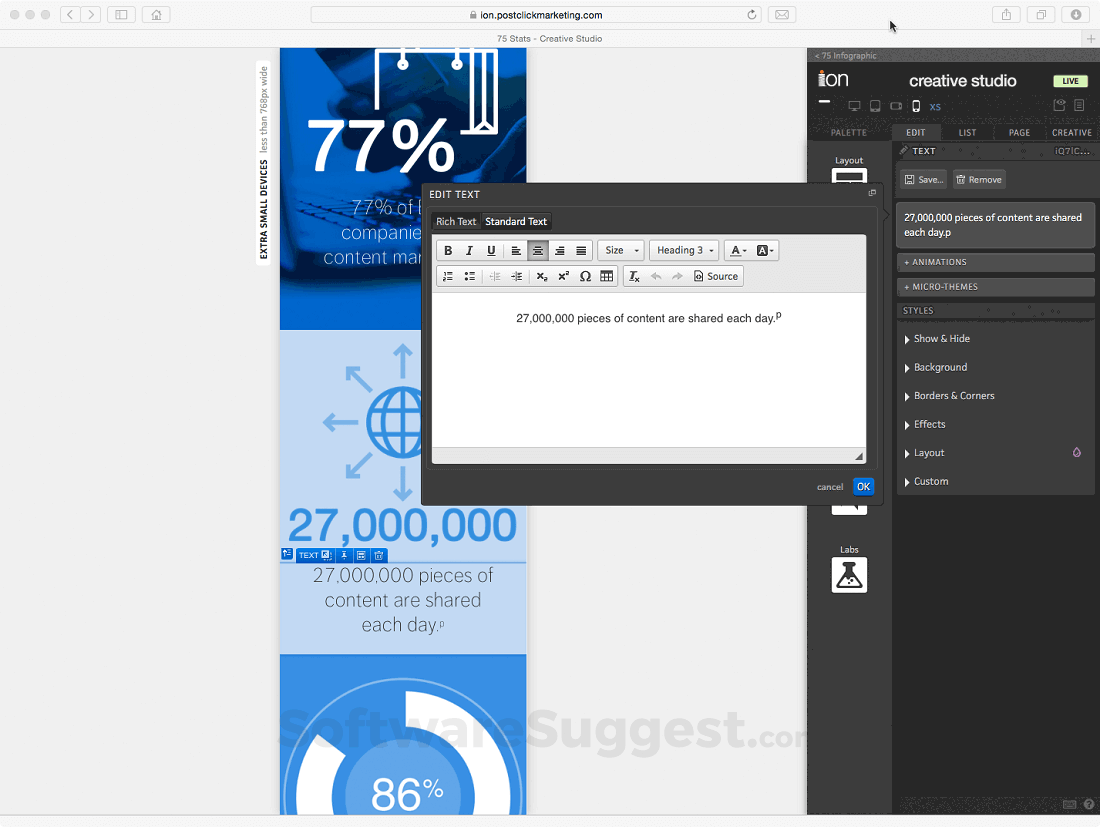
Task: Open the Size dropdown
Action: pos(620,251)
